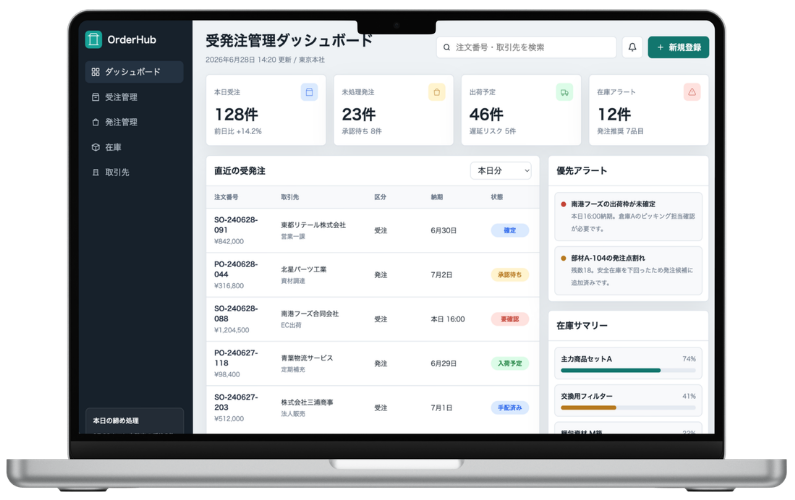Click 北星パーツ工業 in the table
This screenshot has width=795, height=500.
coord(304,269)
